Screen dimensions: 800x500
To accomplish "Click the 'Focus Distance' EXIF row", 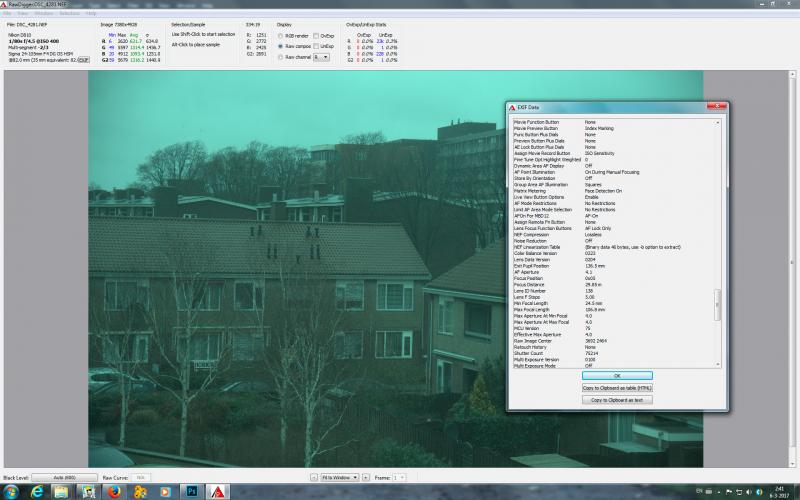I will pyautogui.click(x=614, y=285).
